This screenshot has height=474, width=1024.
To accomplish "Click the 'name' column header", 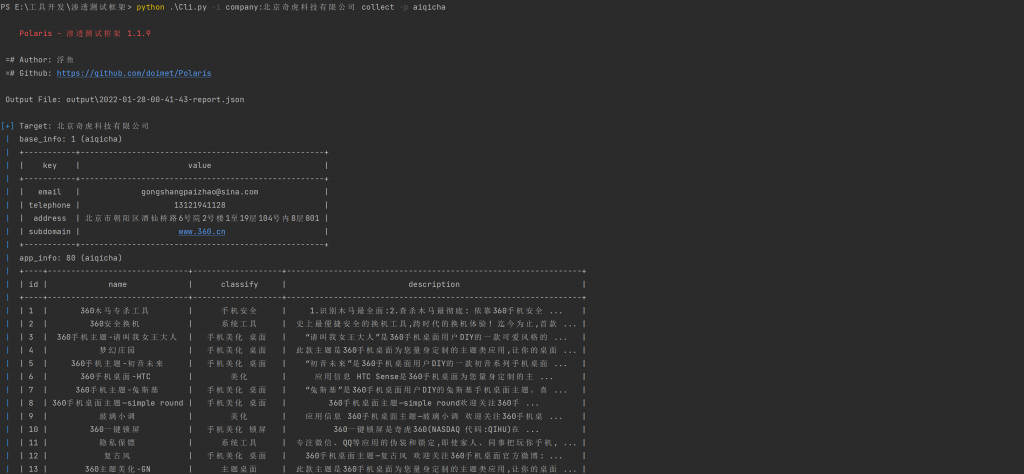I will [x=118, y=284].
